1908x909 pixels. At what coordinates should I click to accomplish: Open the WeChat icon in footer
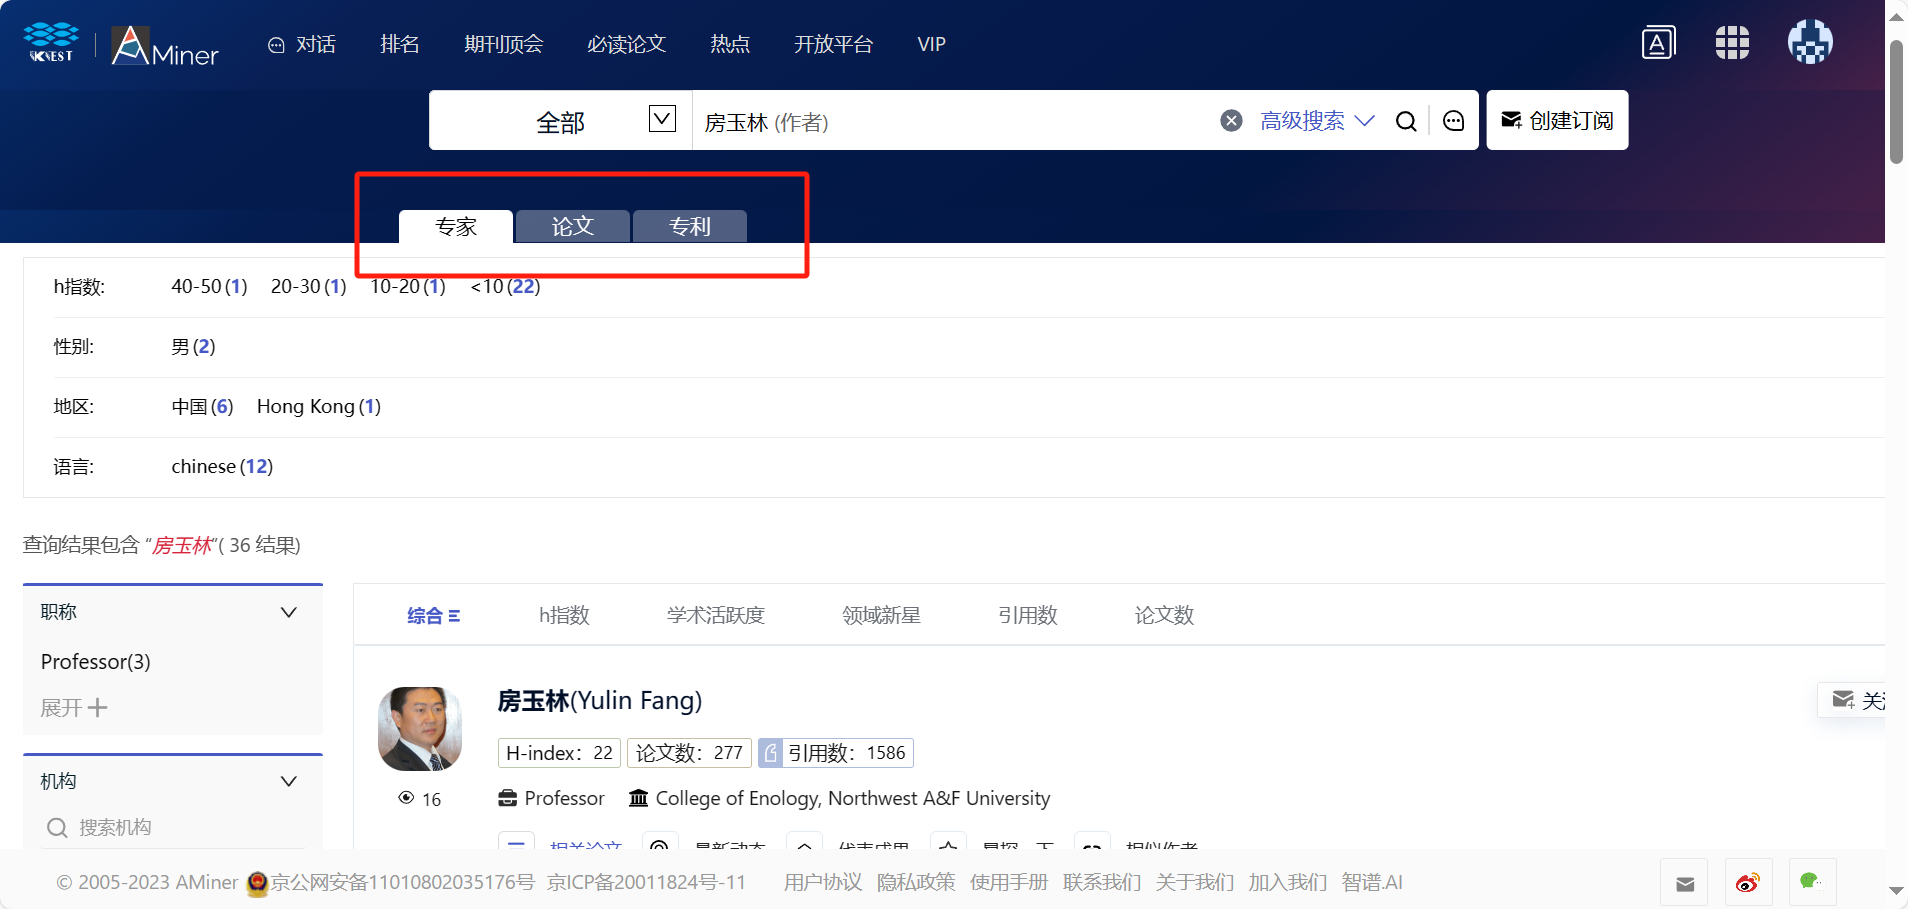pos(1810,882)
